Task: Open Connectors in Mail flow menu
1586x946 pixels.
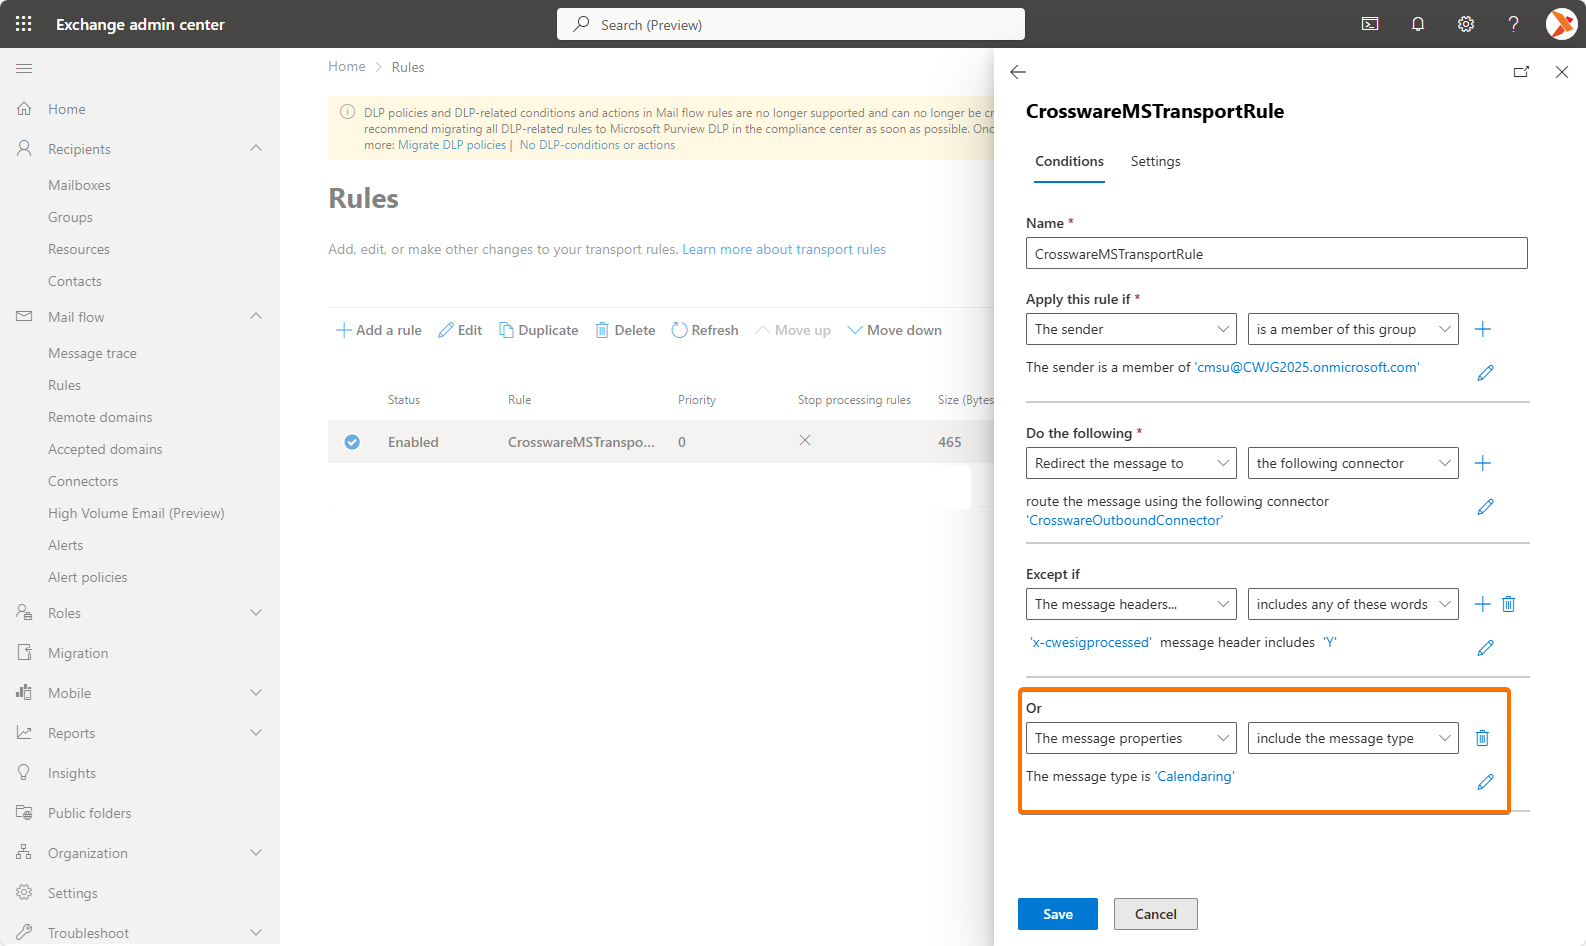Action: click(x=83, y=481)
